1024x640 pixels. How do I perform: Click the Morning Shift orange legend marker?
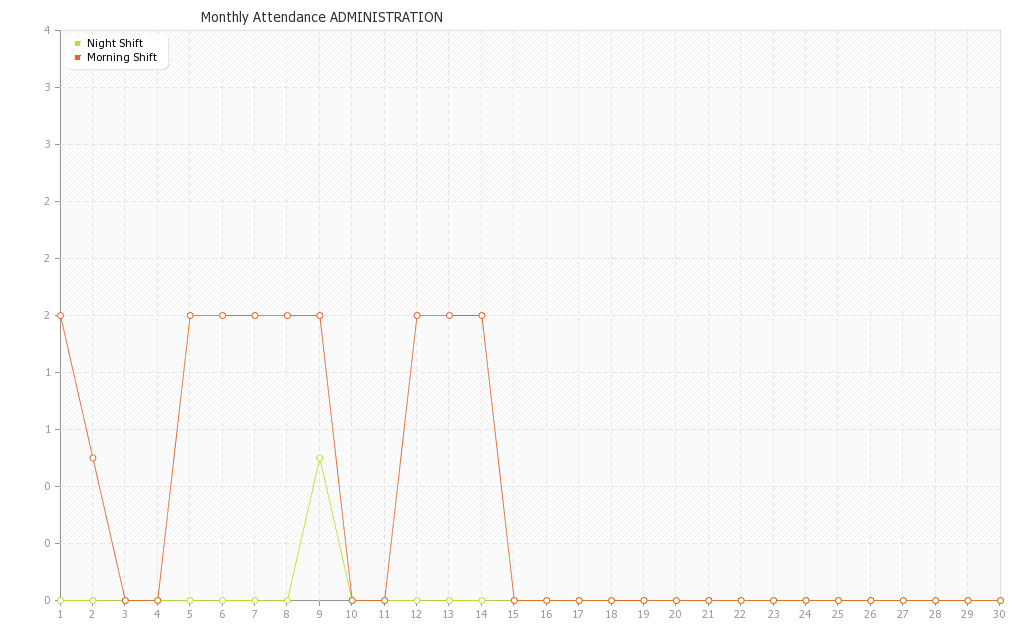77,57
